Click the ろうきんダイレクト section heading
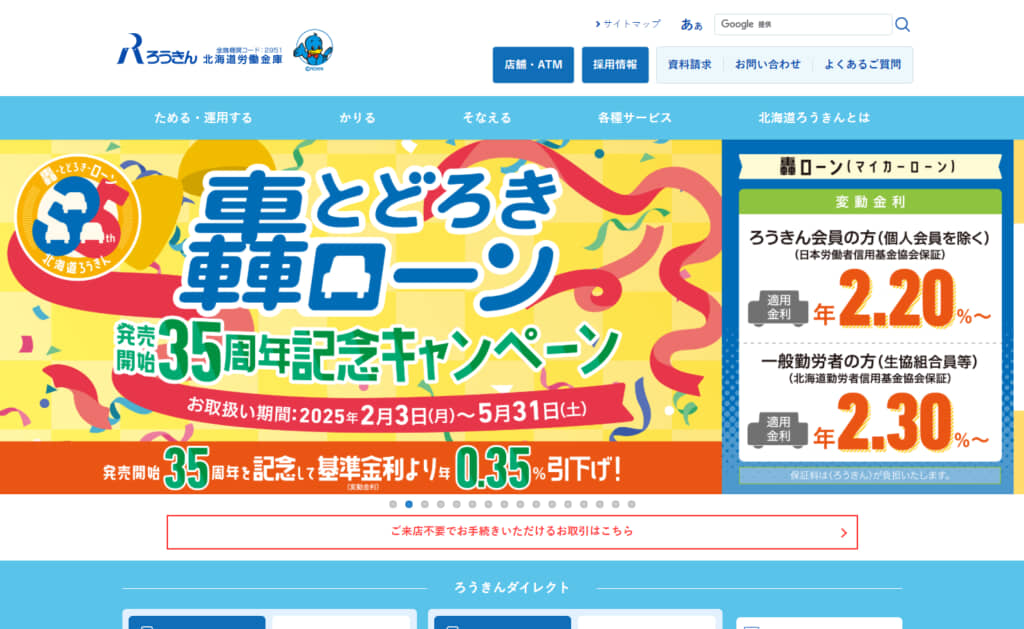The width and height of the screenshot is (1024, 629). 512,588
